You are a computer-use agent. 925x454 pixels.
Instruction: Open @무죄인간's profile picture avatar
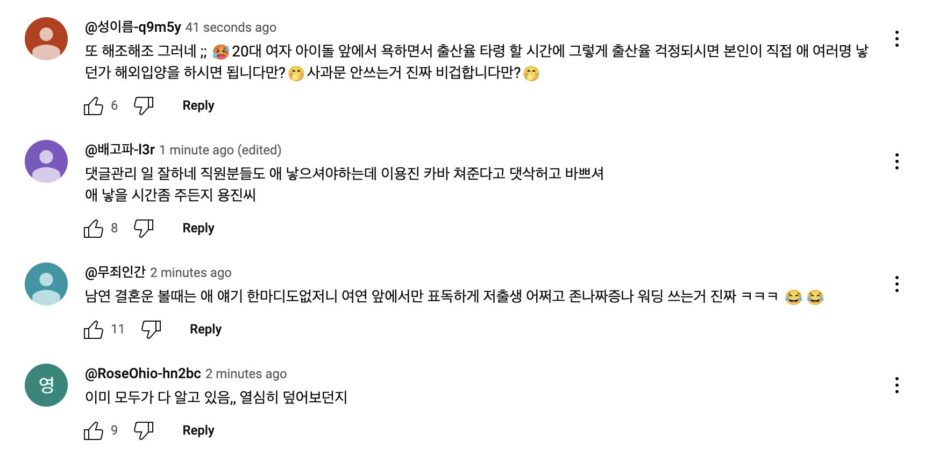pyautogui.click(x=46, y=283)
